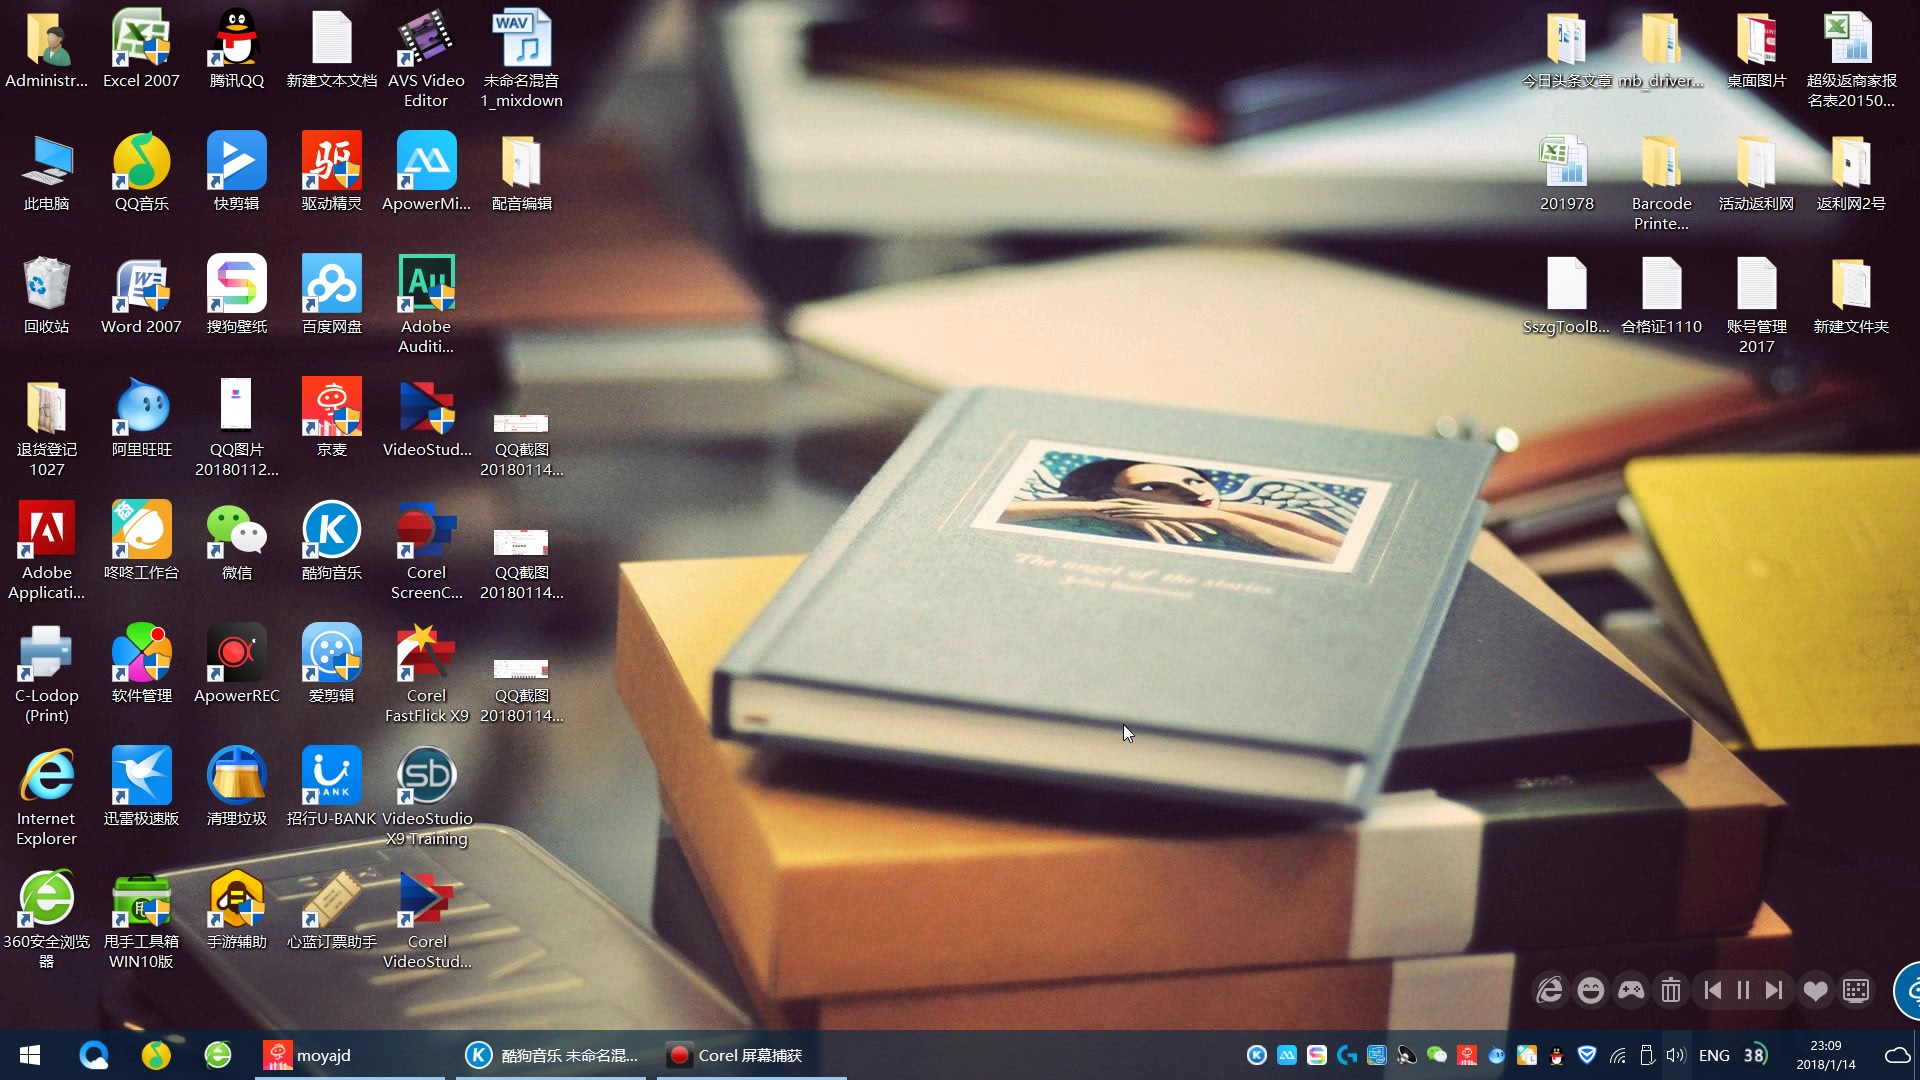Viewport: 1920px width, 1080px height.
Task: Click the 38 memory gauge tray icon
Action: (1755, 1055)
